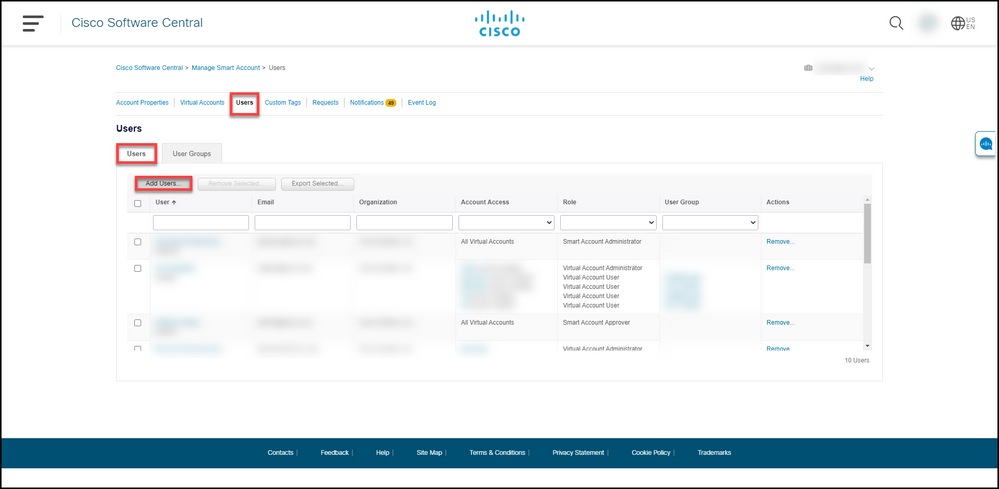Open the Site Map footer link
The height and width of the screenshot is (489, 999).
429,453
